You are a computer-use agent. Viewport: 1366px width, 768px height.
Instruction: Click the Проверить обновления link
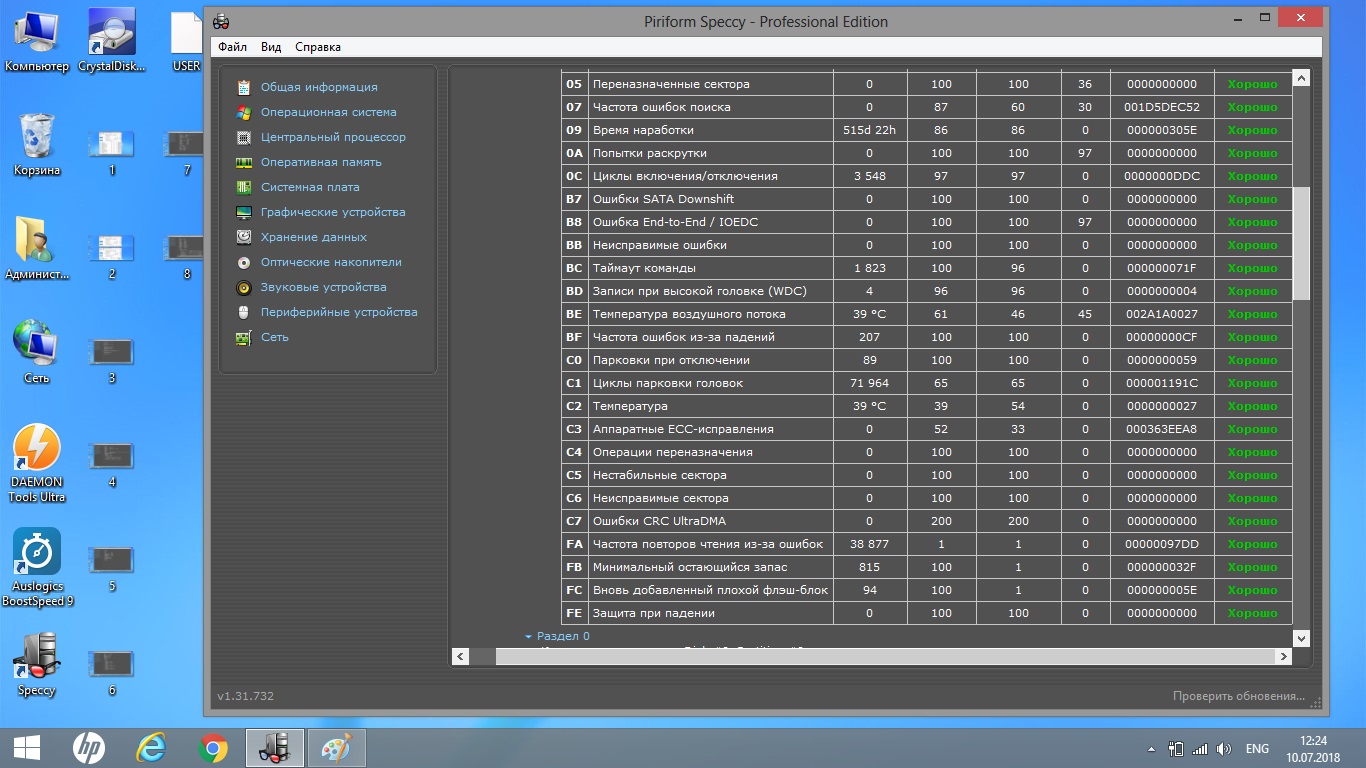tap(1238, 696)
